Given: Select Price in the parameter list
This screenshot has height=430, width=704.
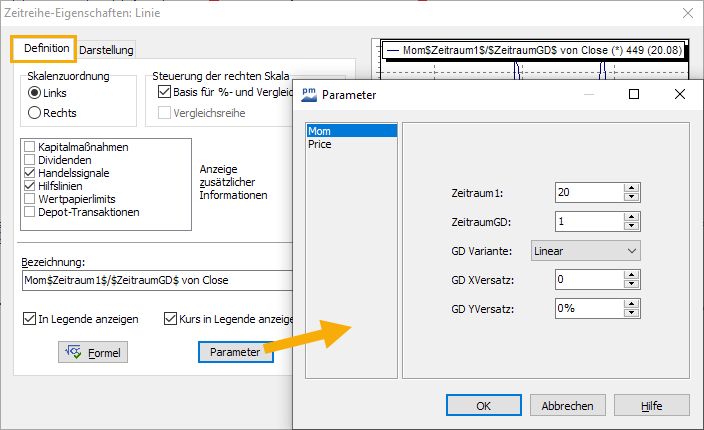Looking at the screenshot, I should pos(320,144).
